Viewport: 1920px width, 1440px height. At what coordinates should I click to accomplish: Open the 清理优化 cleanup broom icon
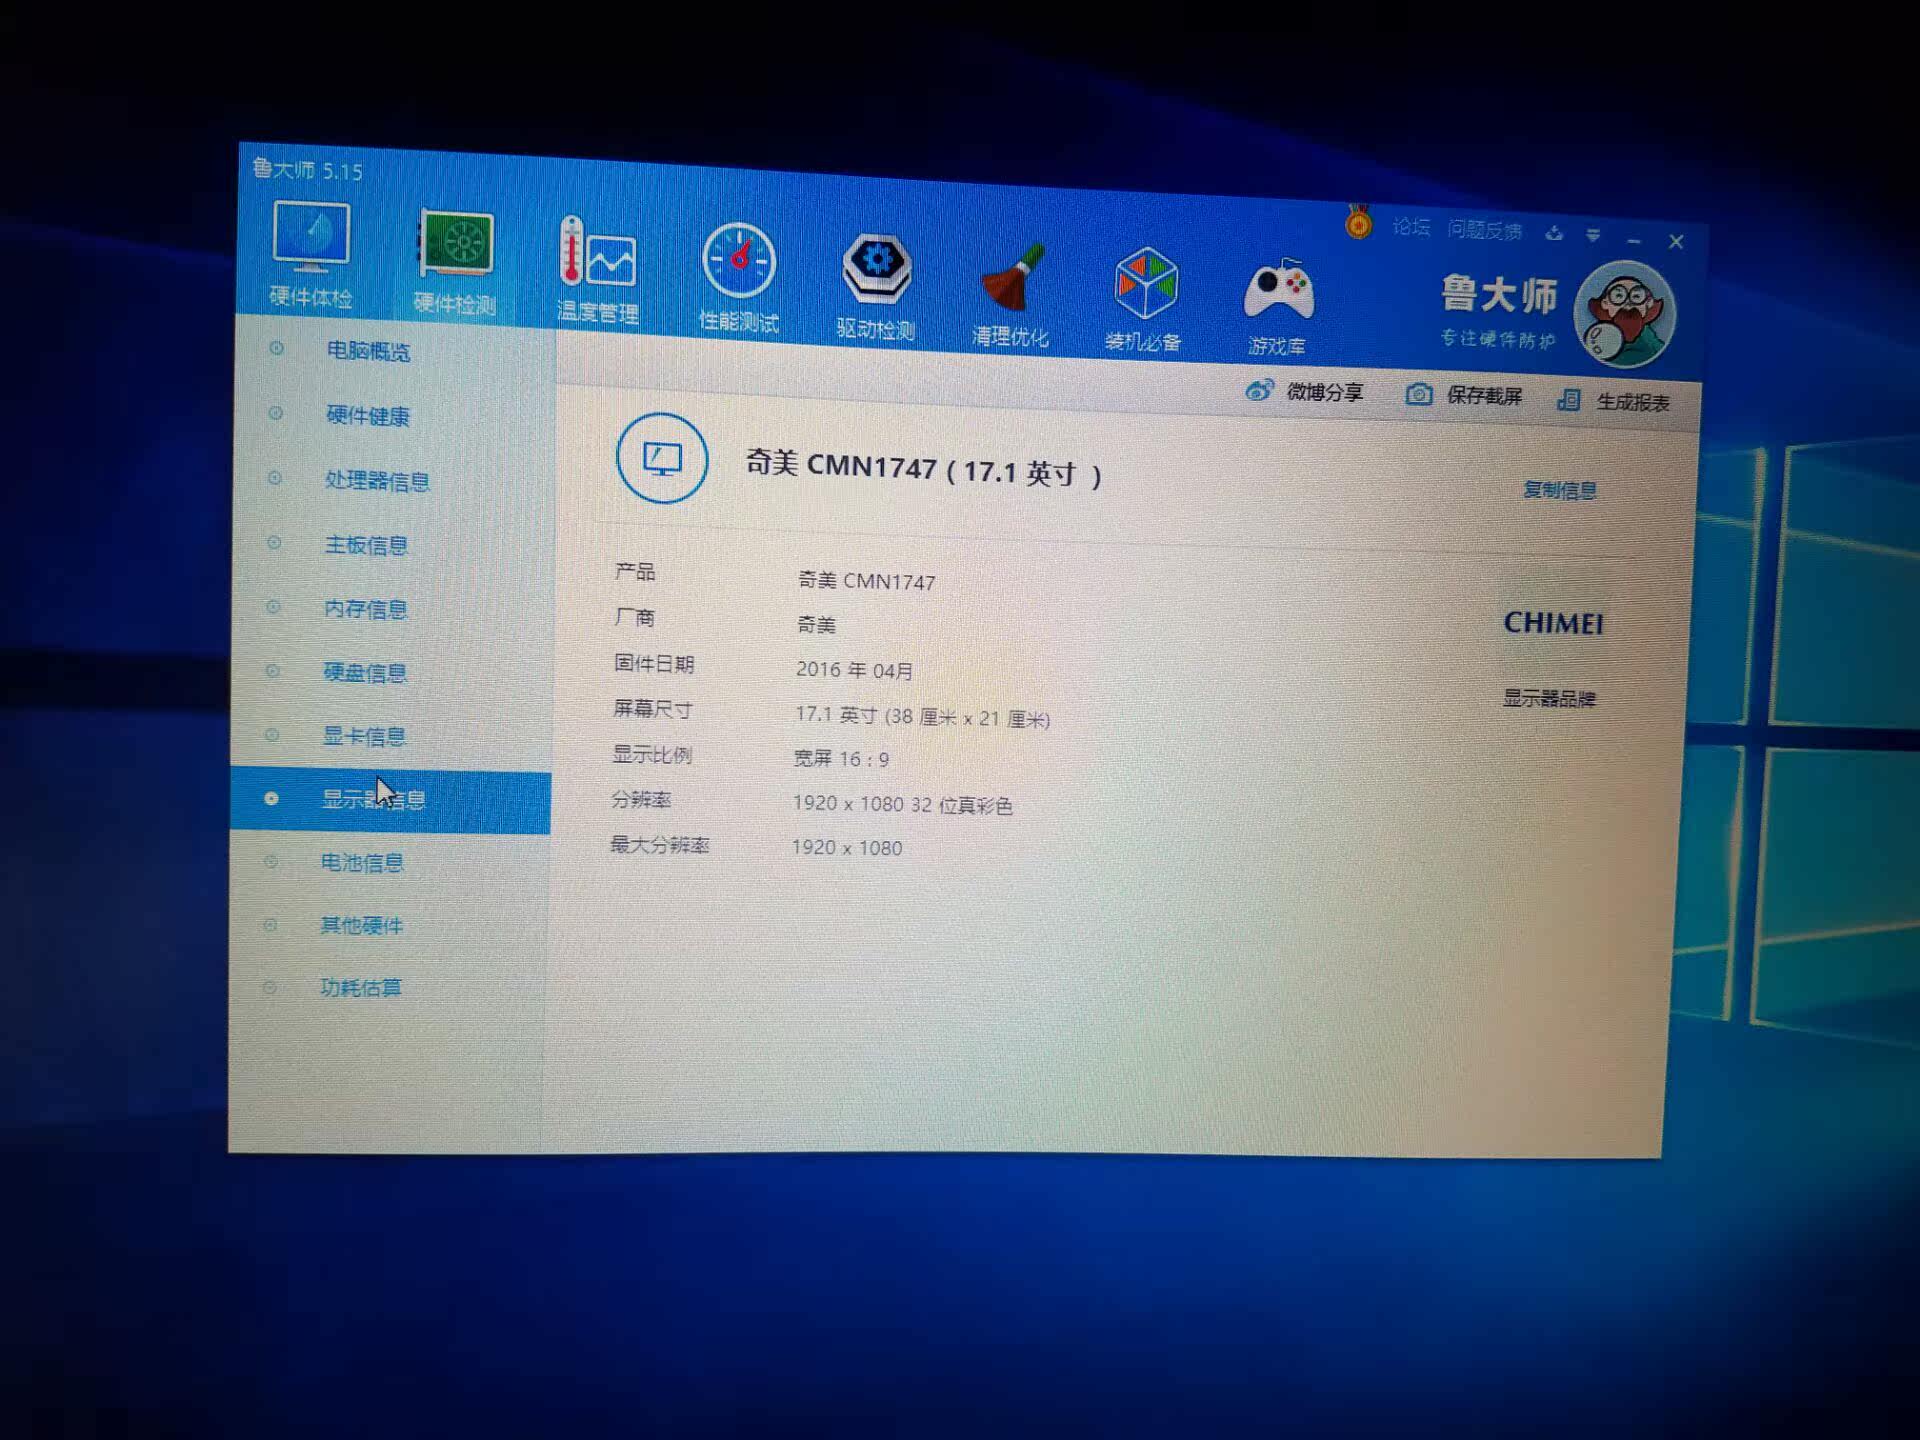(x=1011, y=280)
